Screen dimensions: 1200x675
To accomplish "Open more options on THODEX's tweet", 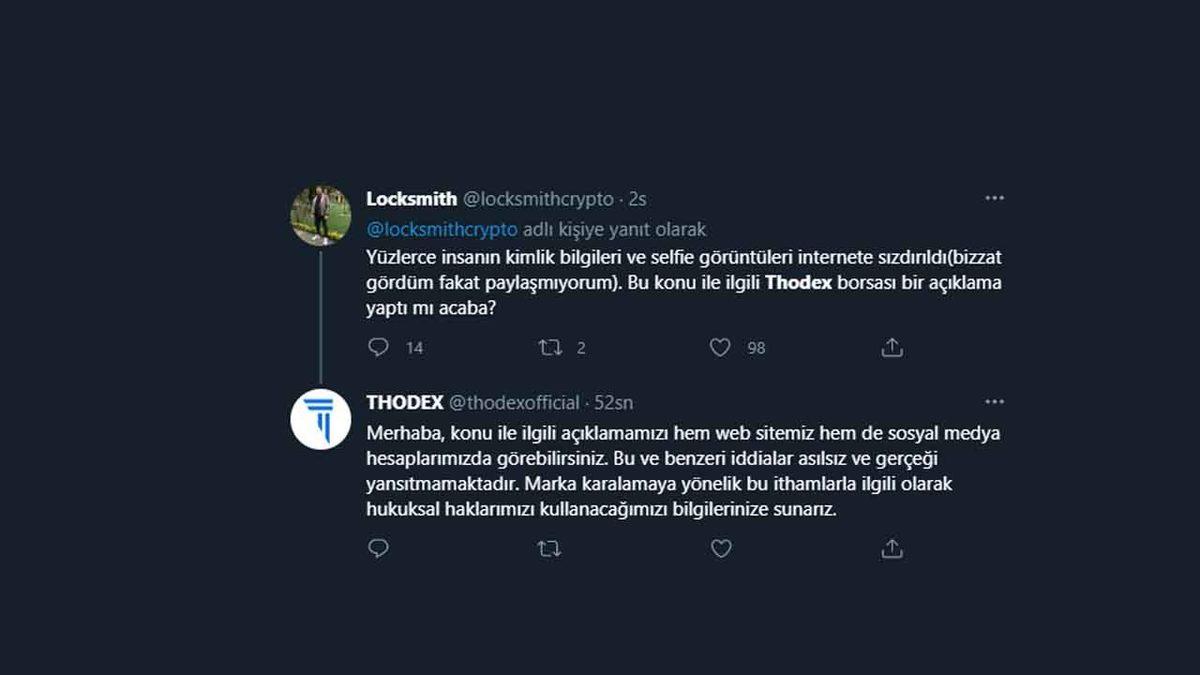I will [994, 401].
